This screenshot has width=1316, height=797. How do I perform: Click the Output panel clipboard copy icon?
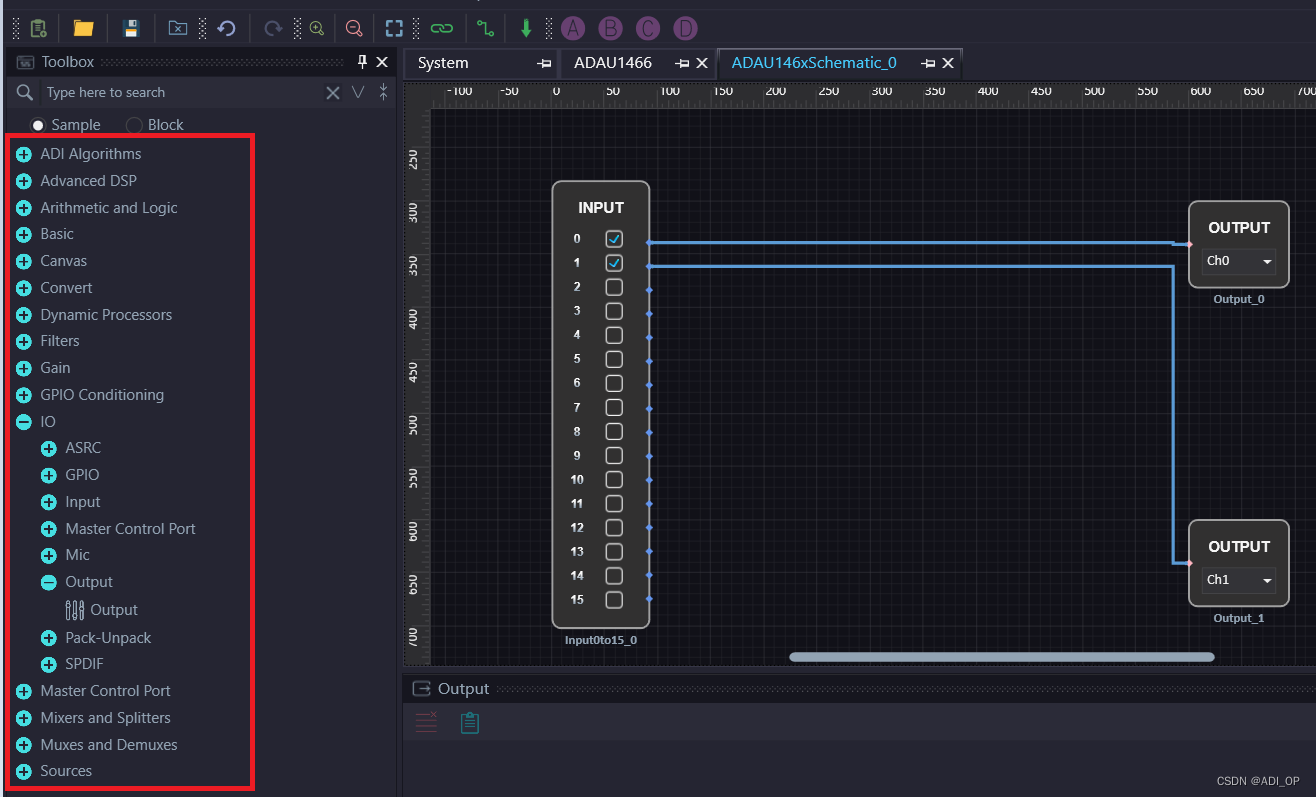[470, 722]
